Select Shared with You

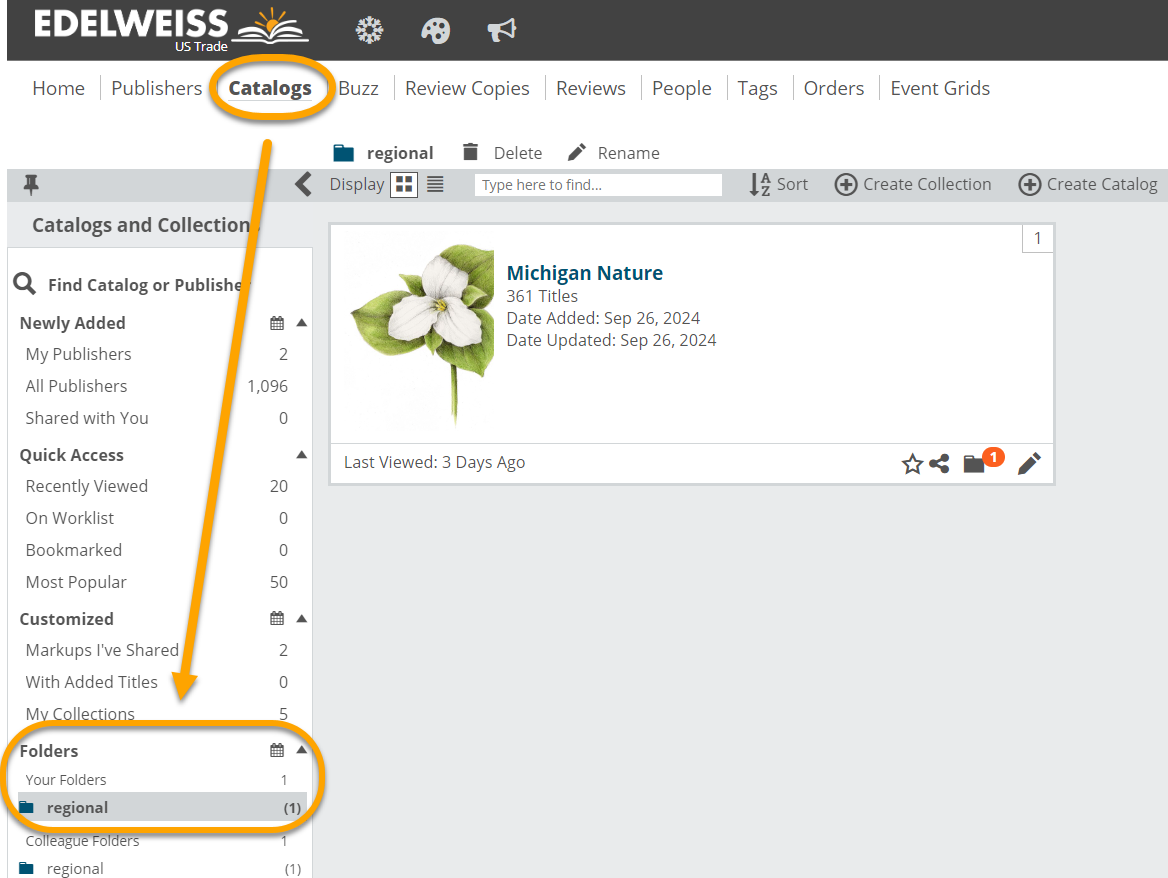[x=157, y=418]
